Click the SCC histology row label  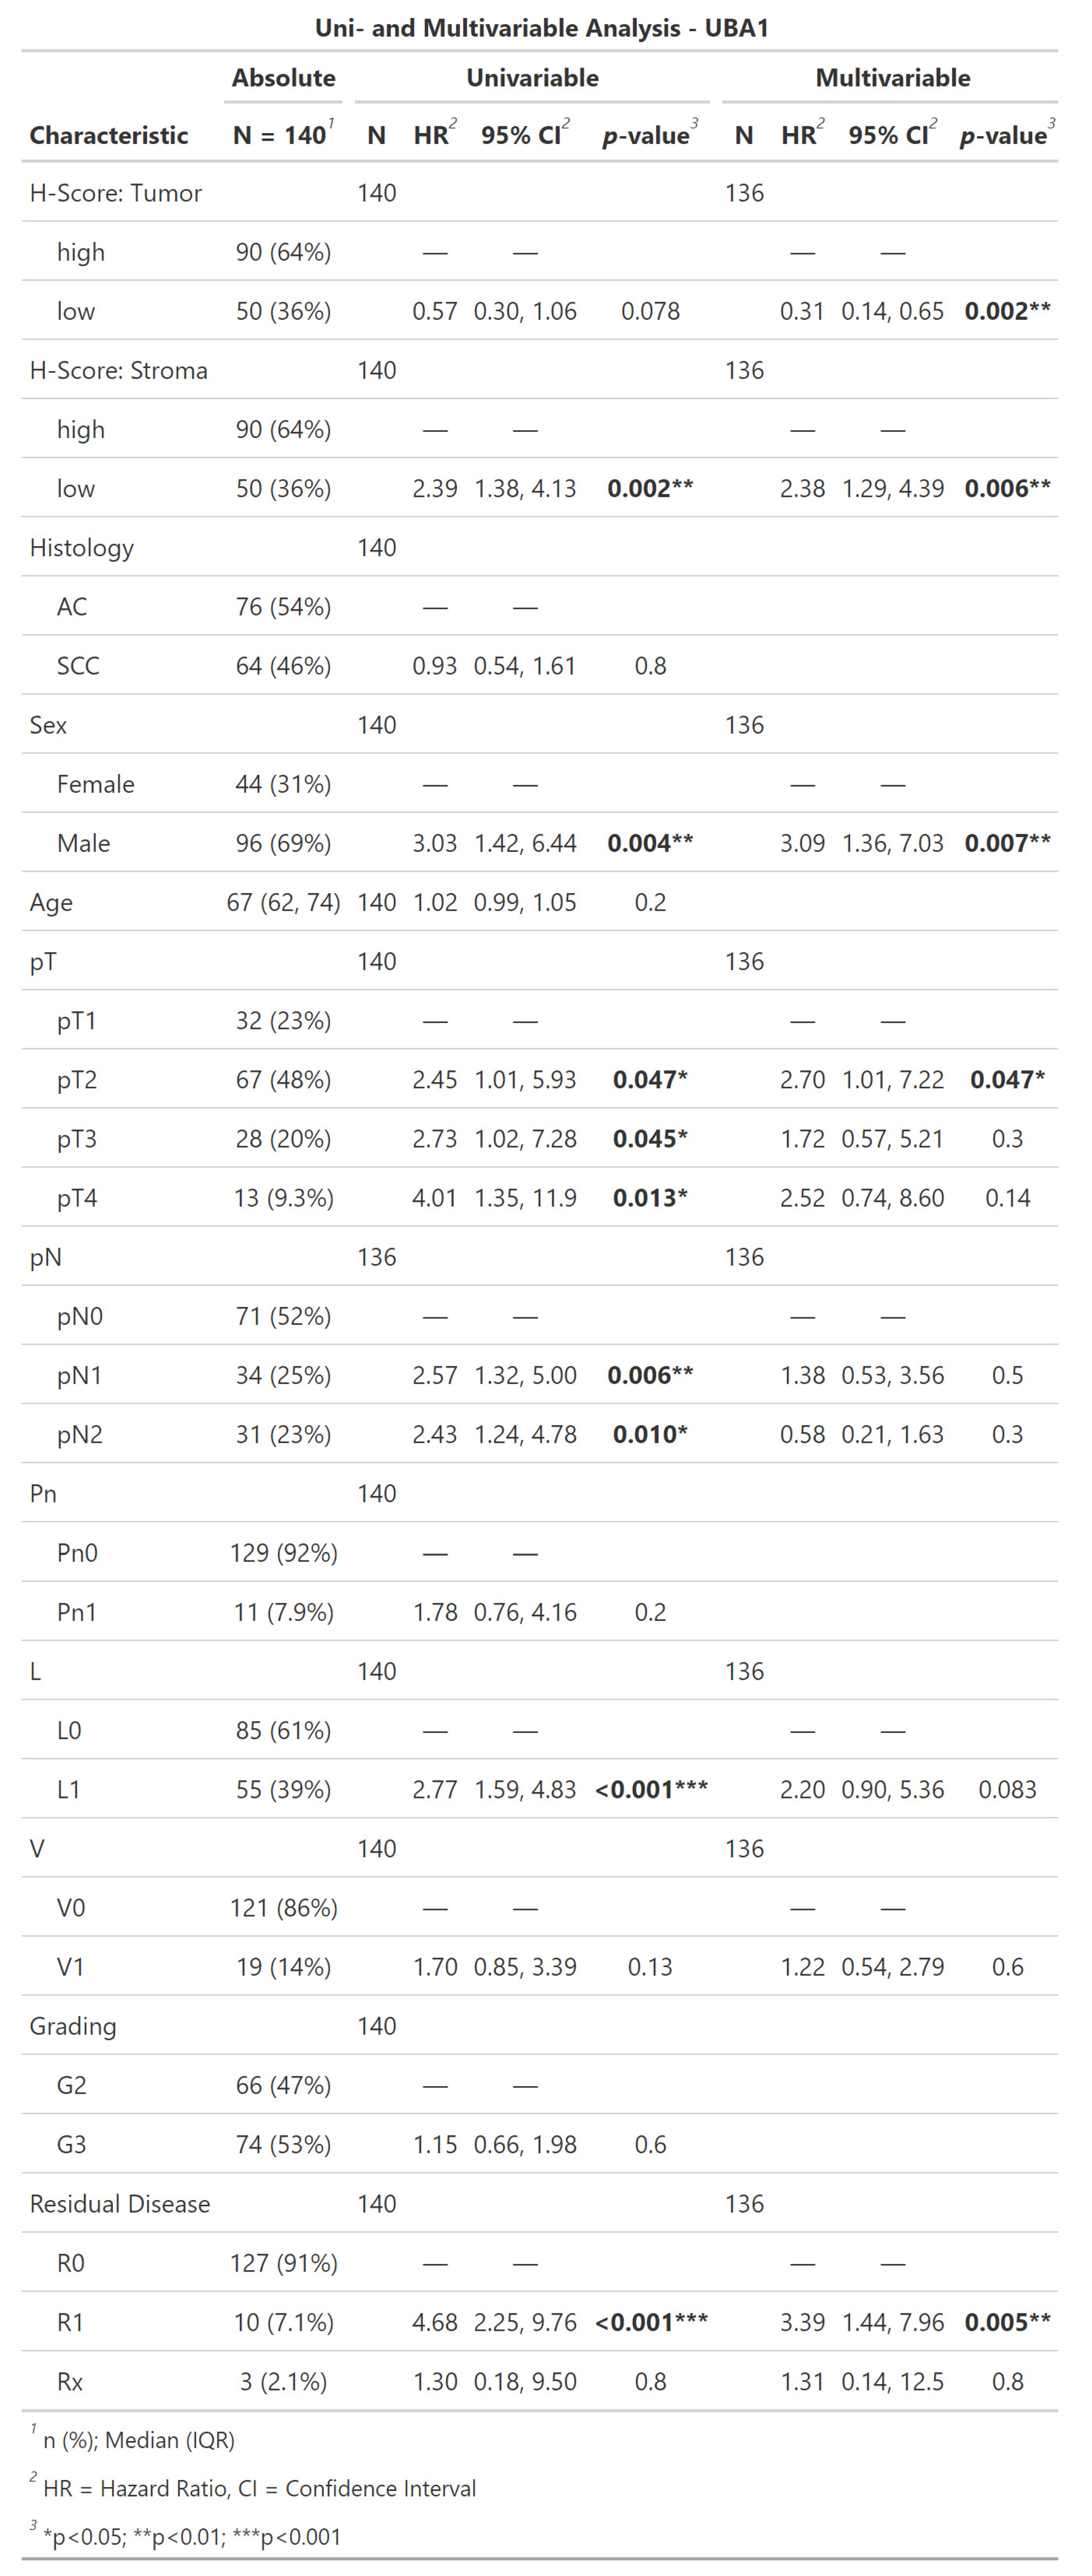click(x=78, y=666)
